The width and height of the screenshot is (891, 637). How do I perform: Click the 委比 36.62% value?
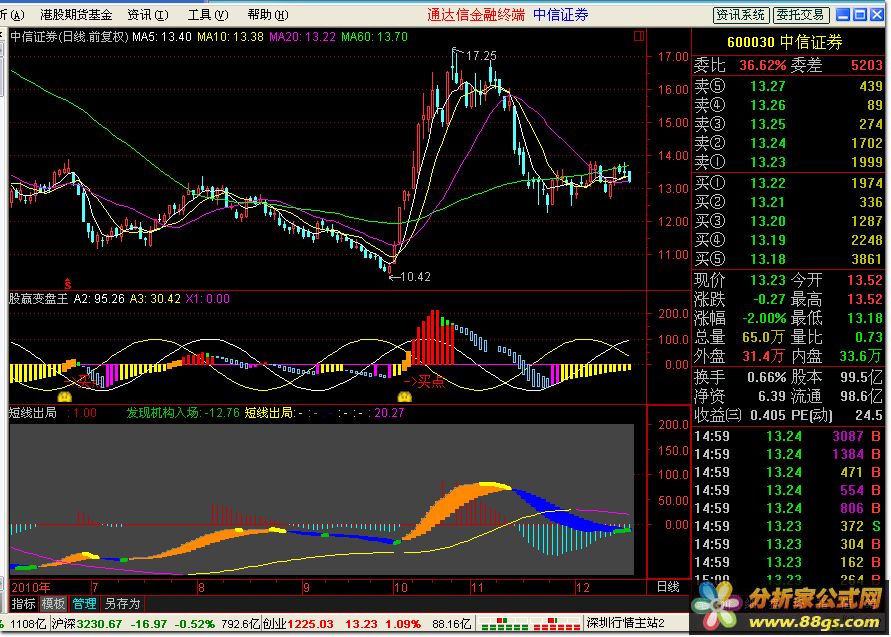pyautogui.click(x=763, y=65)
